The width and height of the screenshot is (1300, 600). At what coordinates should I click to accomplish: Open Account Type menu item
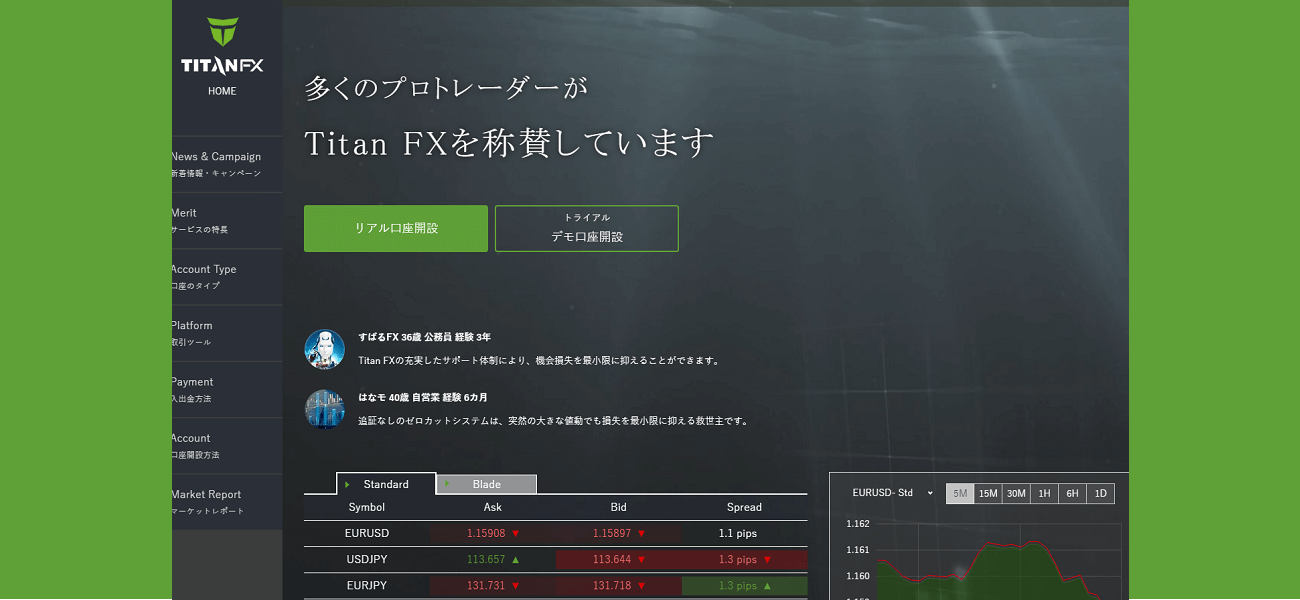[227, 277]
